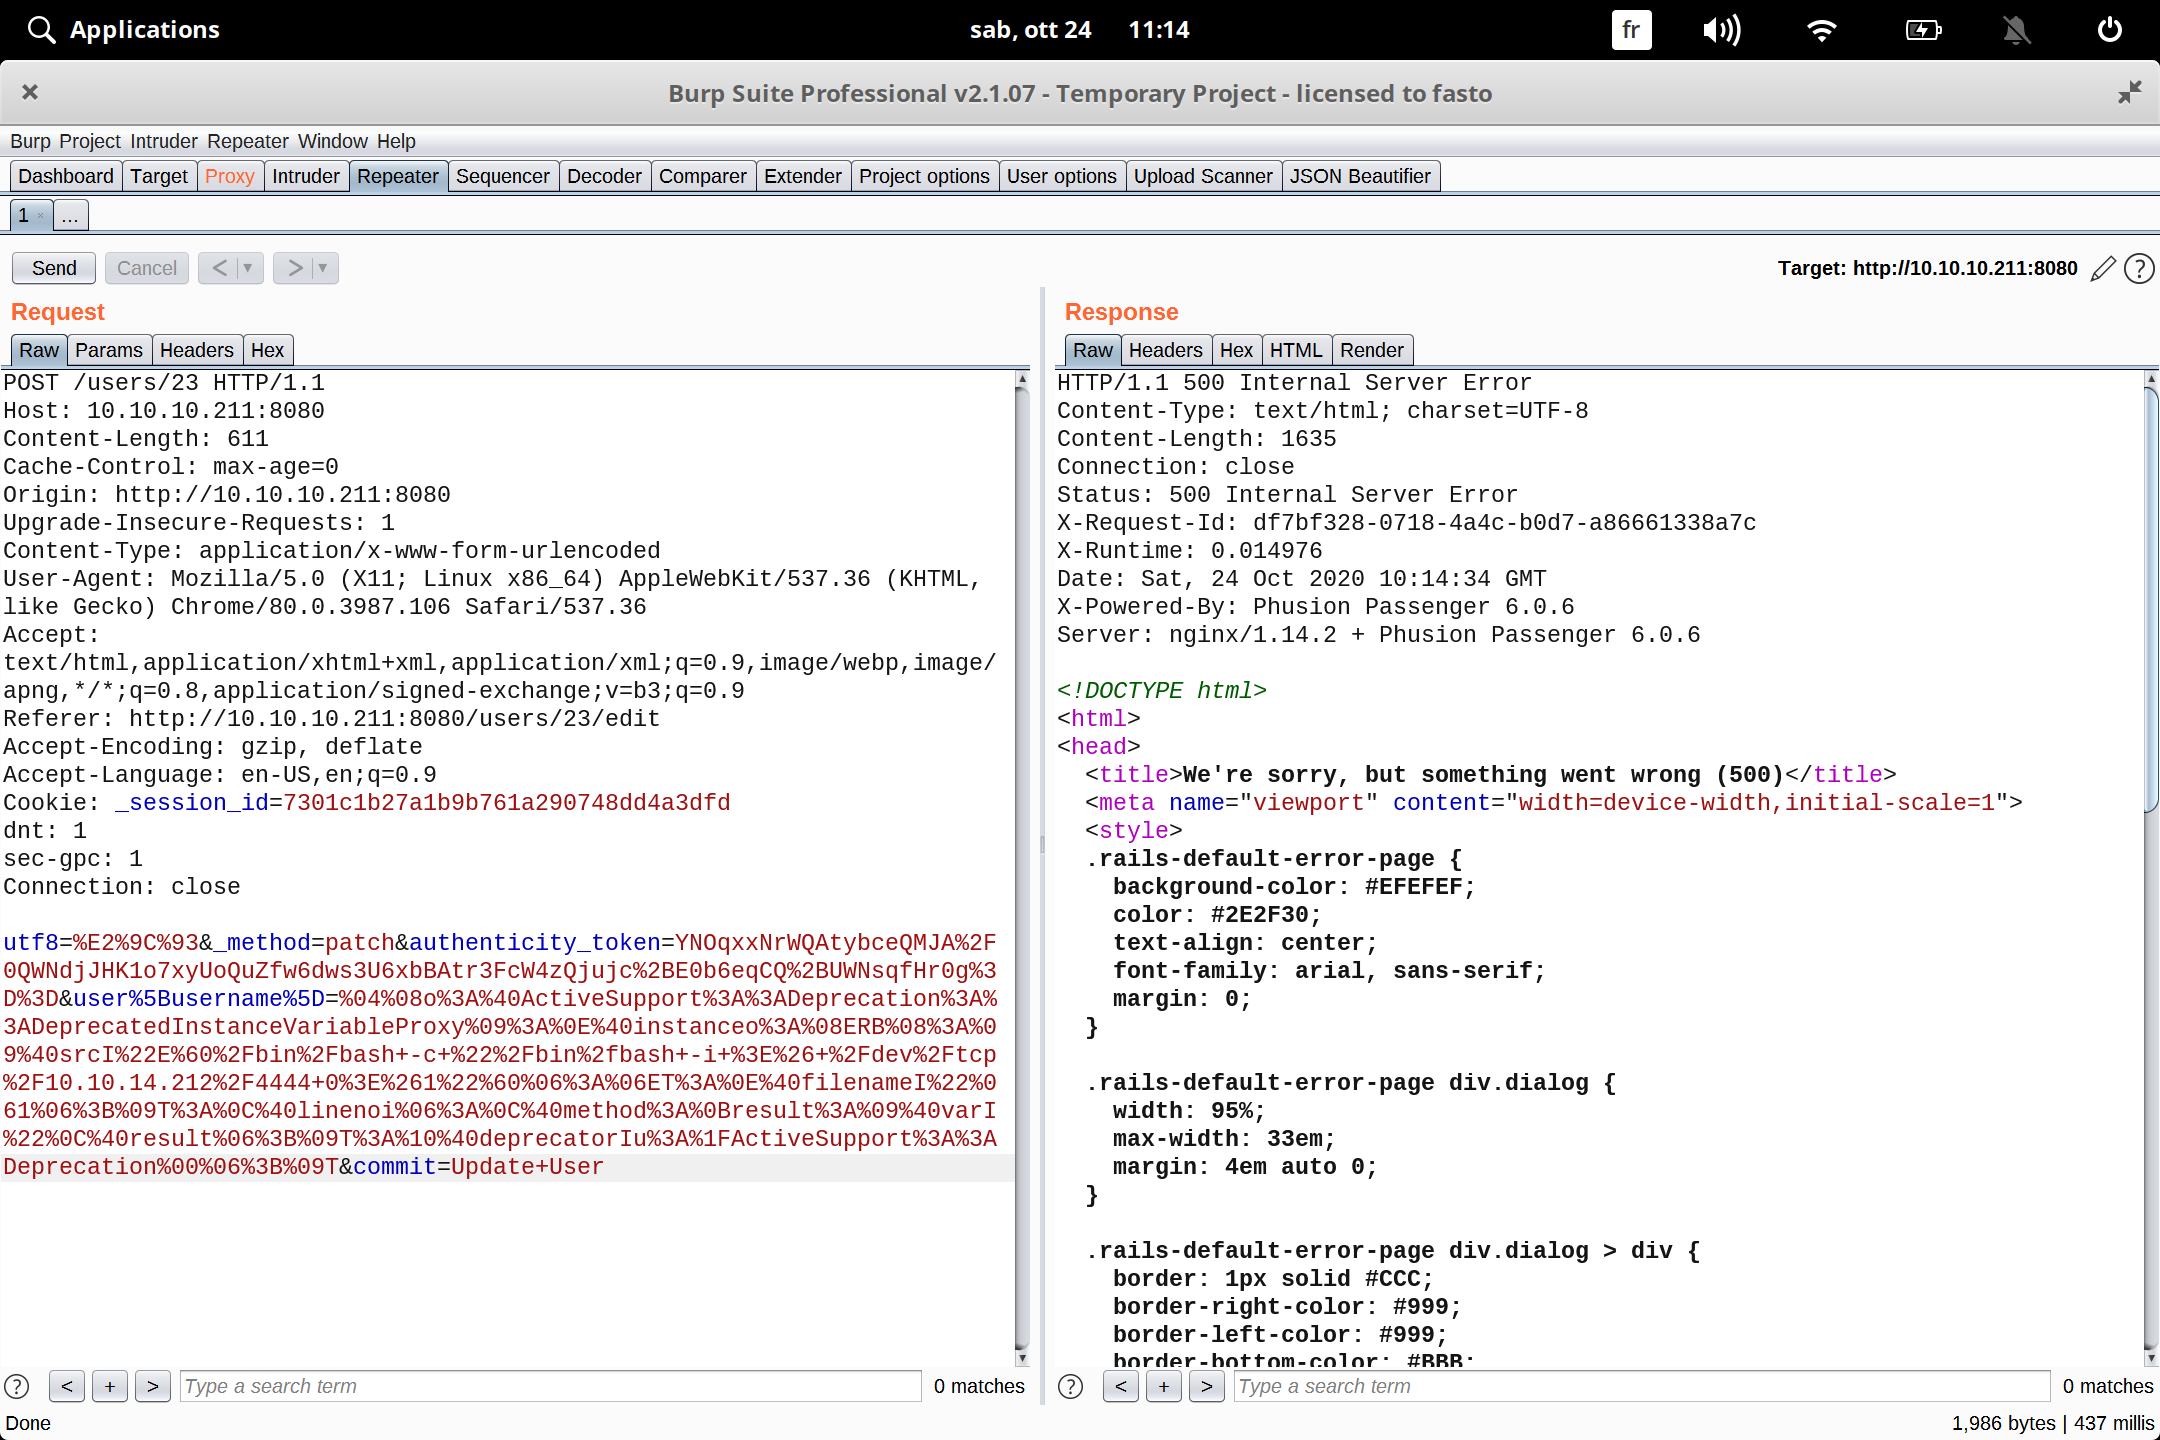Viewport: 2160px width, 1440px height.
Task: Open the response Render tab
Action: coord(1371,350)
